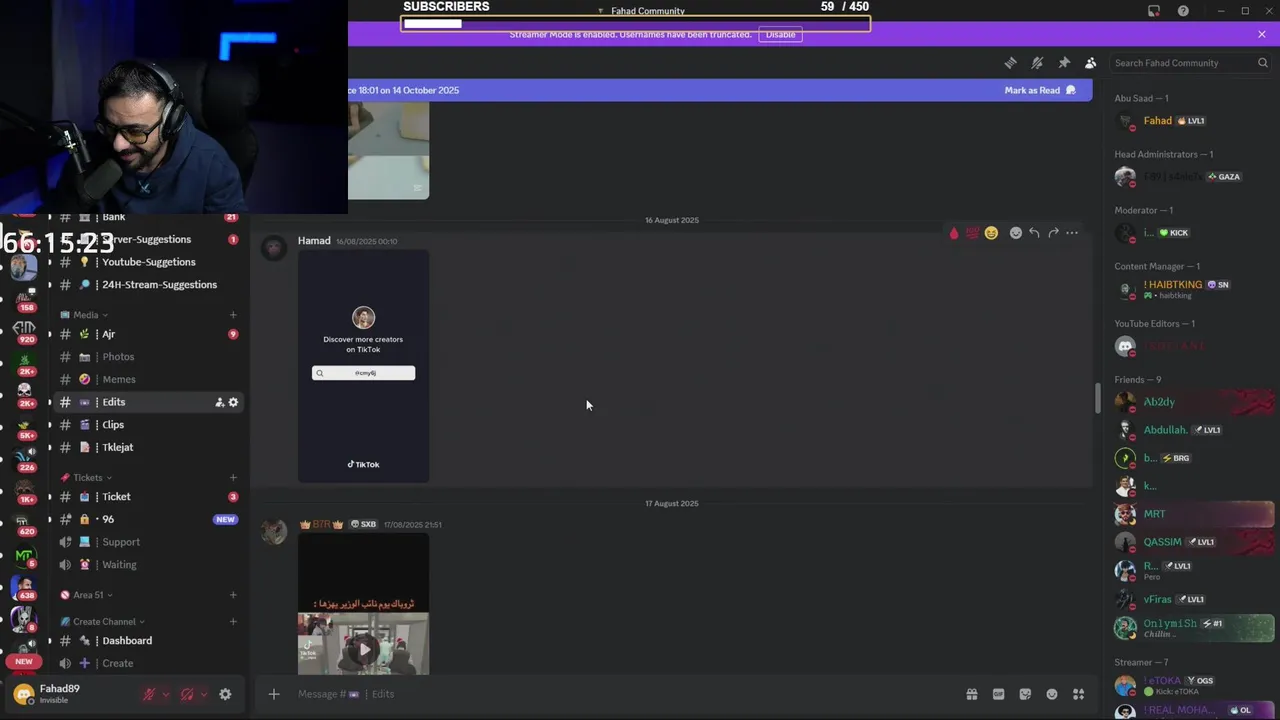Play the video in B7R's message

(364, 649)
